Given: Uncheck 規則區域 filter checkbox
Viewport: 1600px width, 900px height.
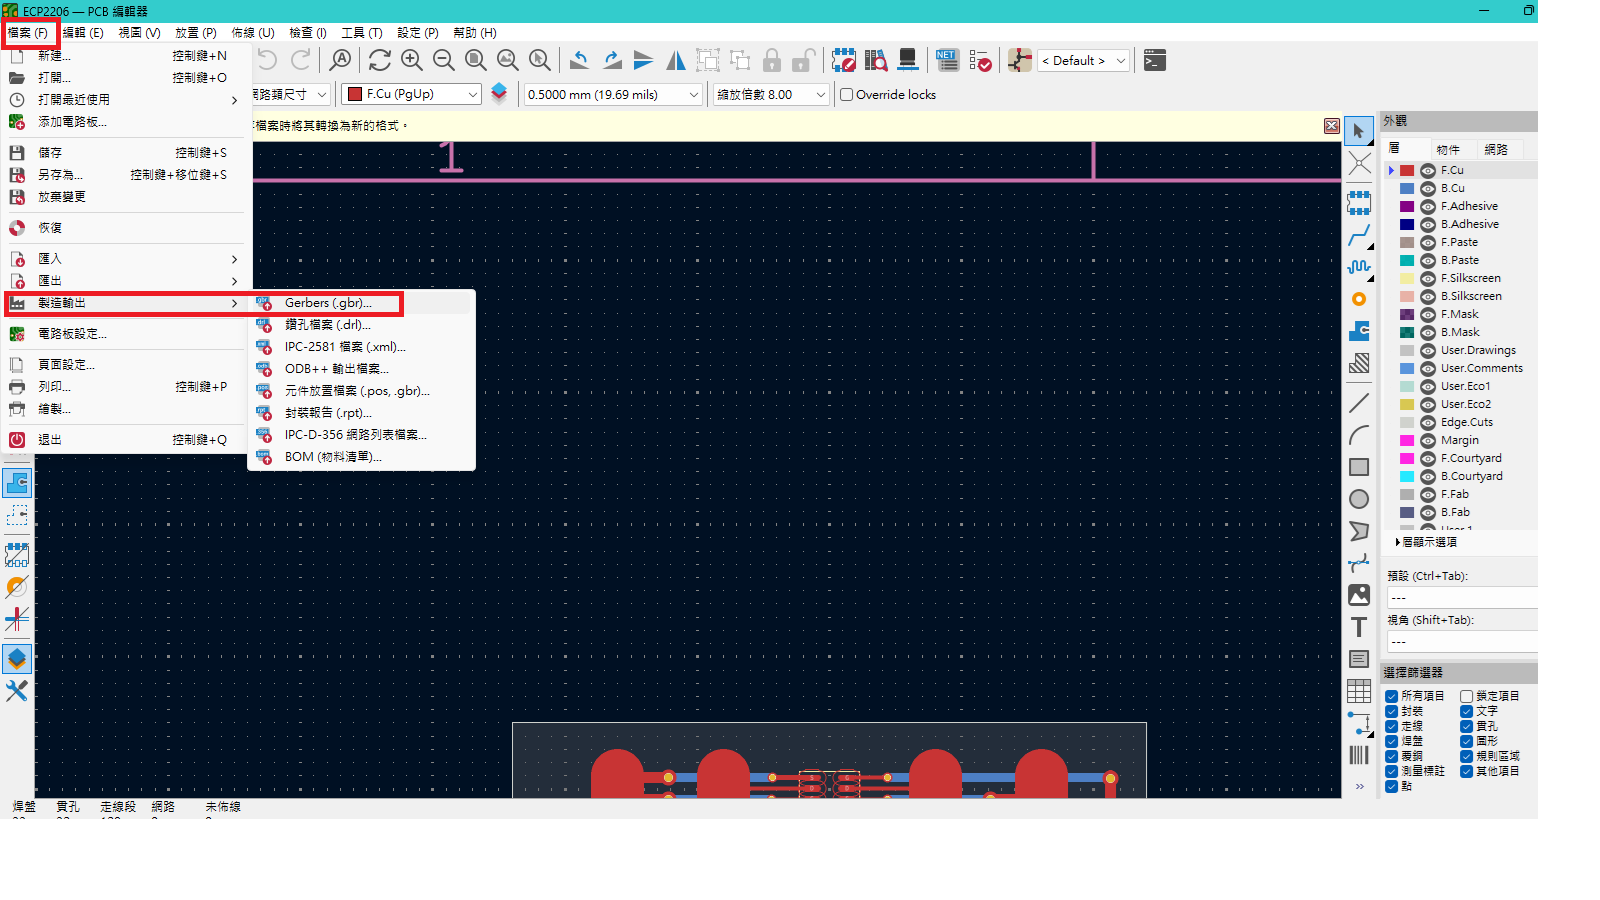Looking at the screenshot, I should 1466,756.
